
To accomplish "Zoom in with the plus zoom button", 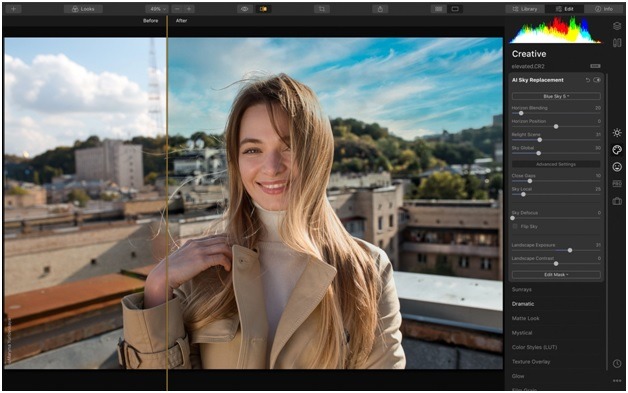I will coord(189,9).
